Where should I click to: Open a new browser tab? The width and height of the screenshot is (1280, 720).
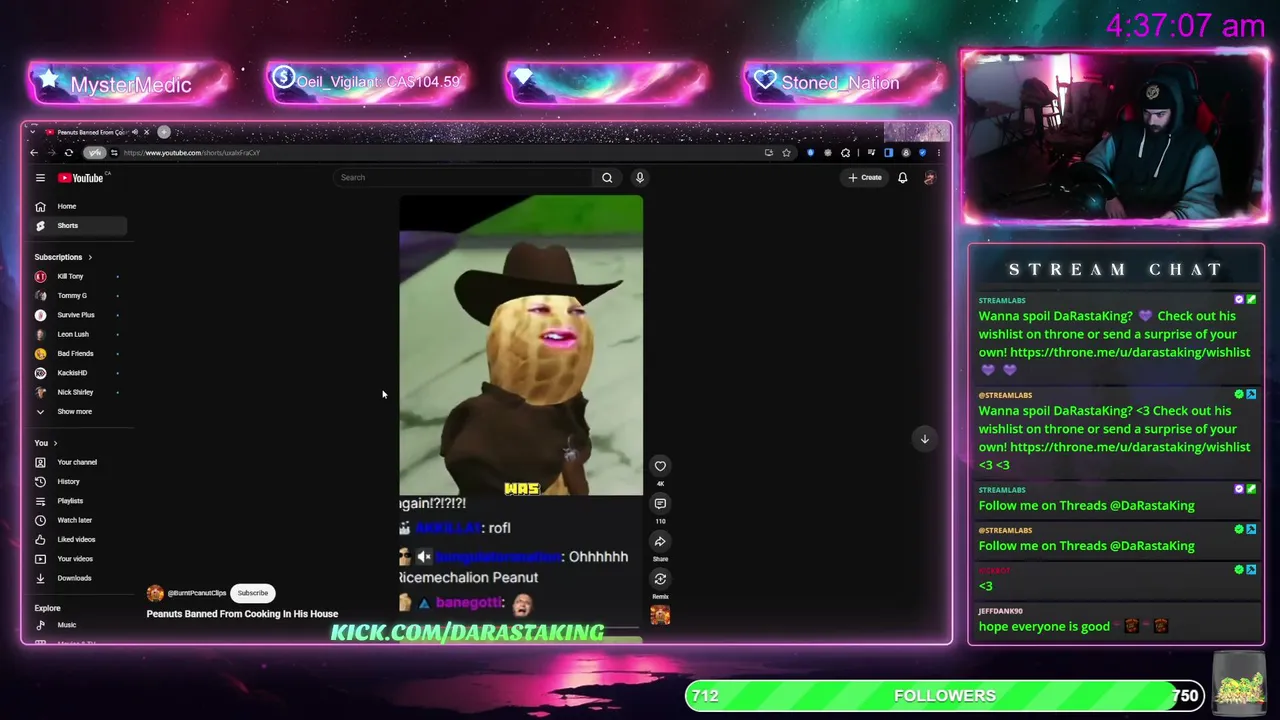coord(164,132)
